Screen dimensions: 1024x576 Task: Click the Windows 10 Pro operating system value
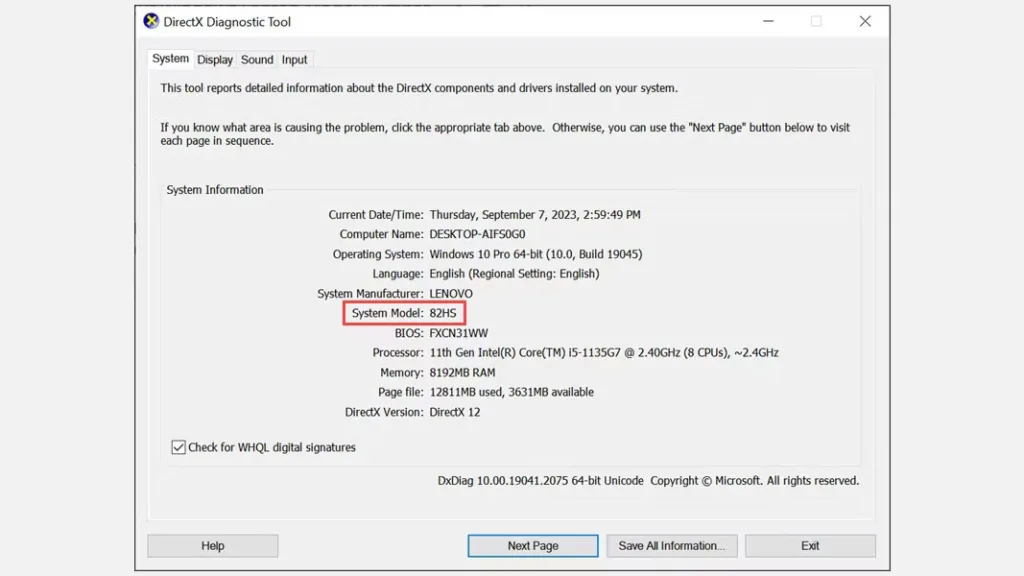pyautogui.click(x=536, y=254)
